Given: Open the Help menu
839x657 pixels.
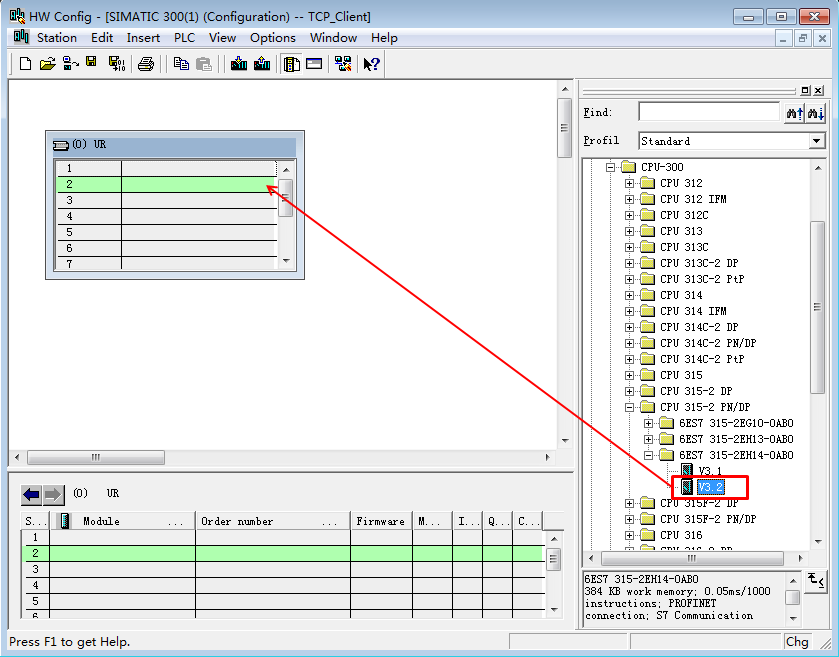Looking at the screenshot, I should (384, 37).
